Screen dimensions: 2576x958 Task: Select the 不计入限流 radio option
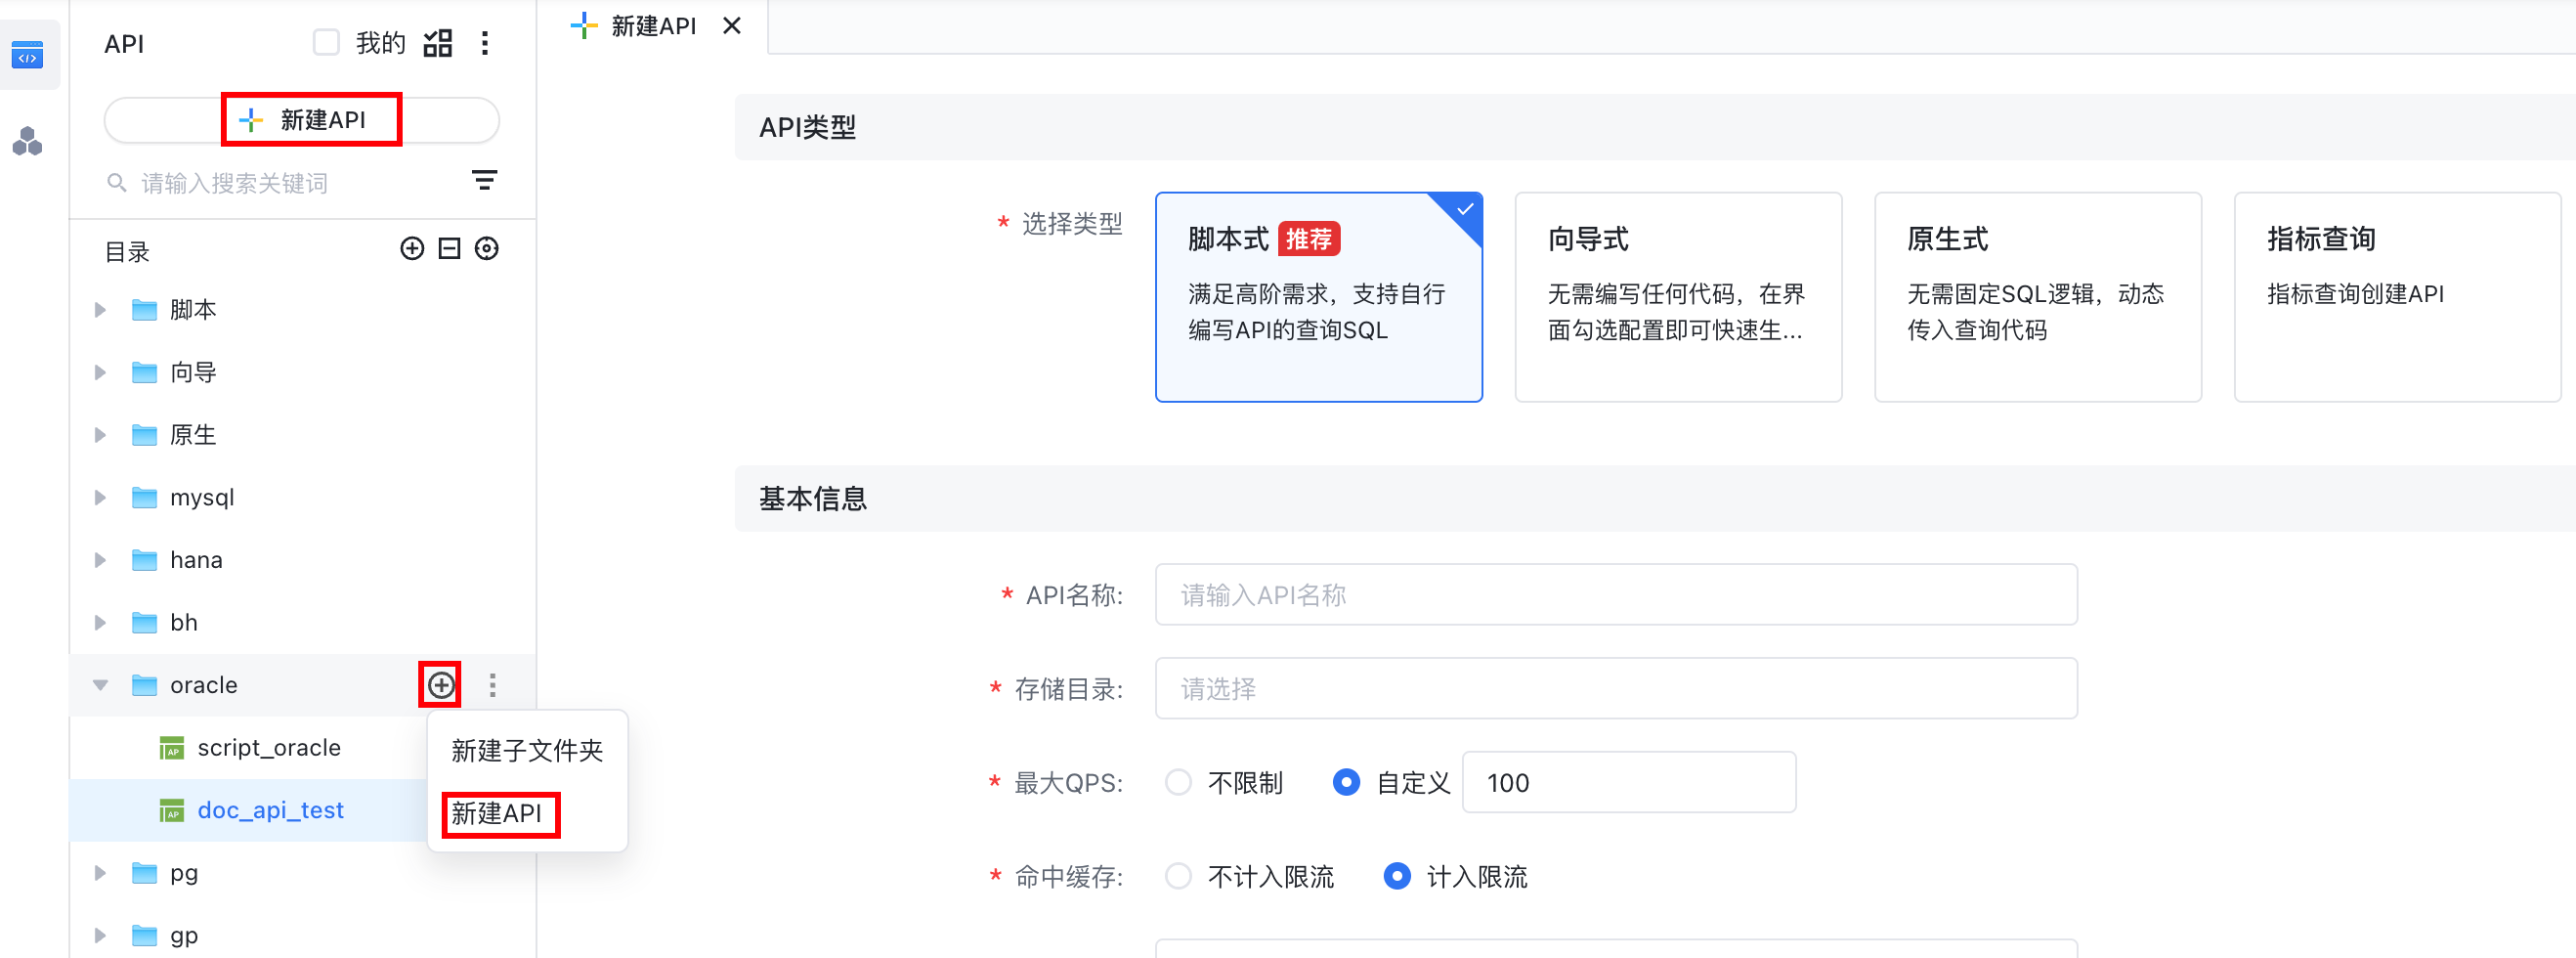pos(1179,876)
